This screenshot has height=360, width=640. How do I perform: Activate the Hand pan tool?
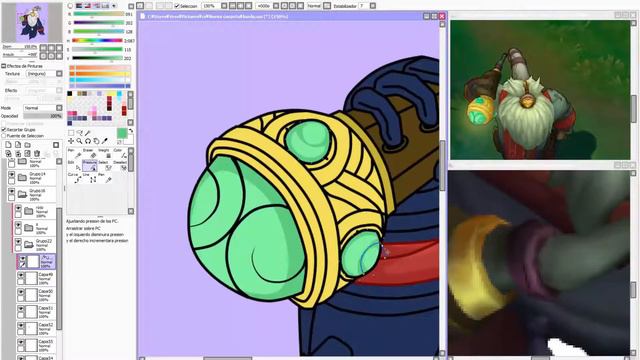coord(96,141)
